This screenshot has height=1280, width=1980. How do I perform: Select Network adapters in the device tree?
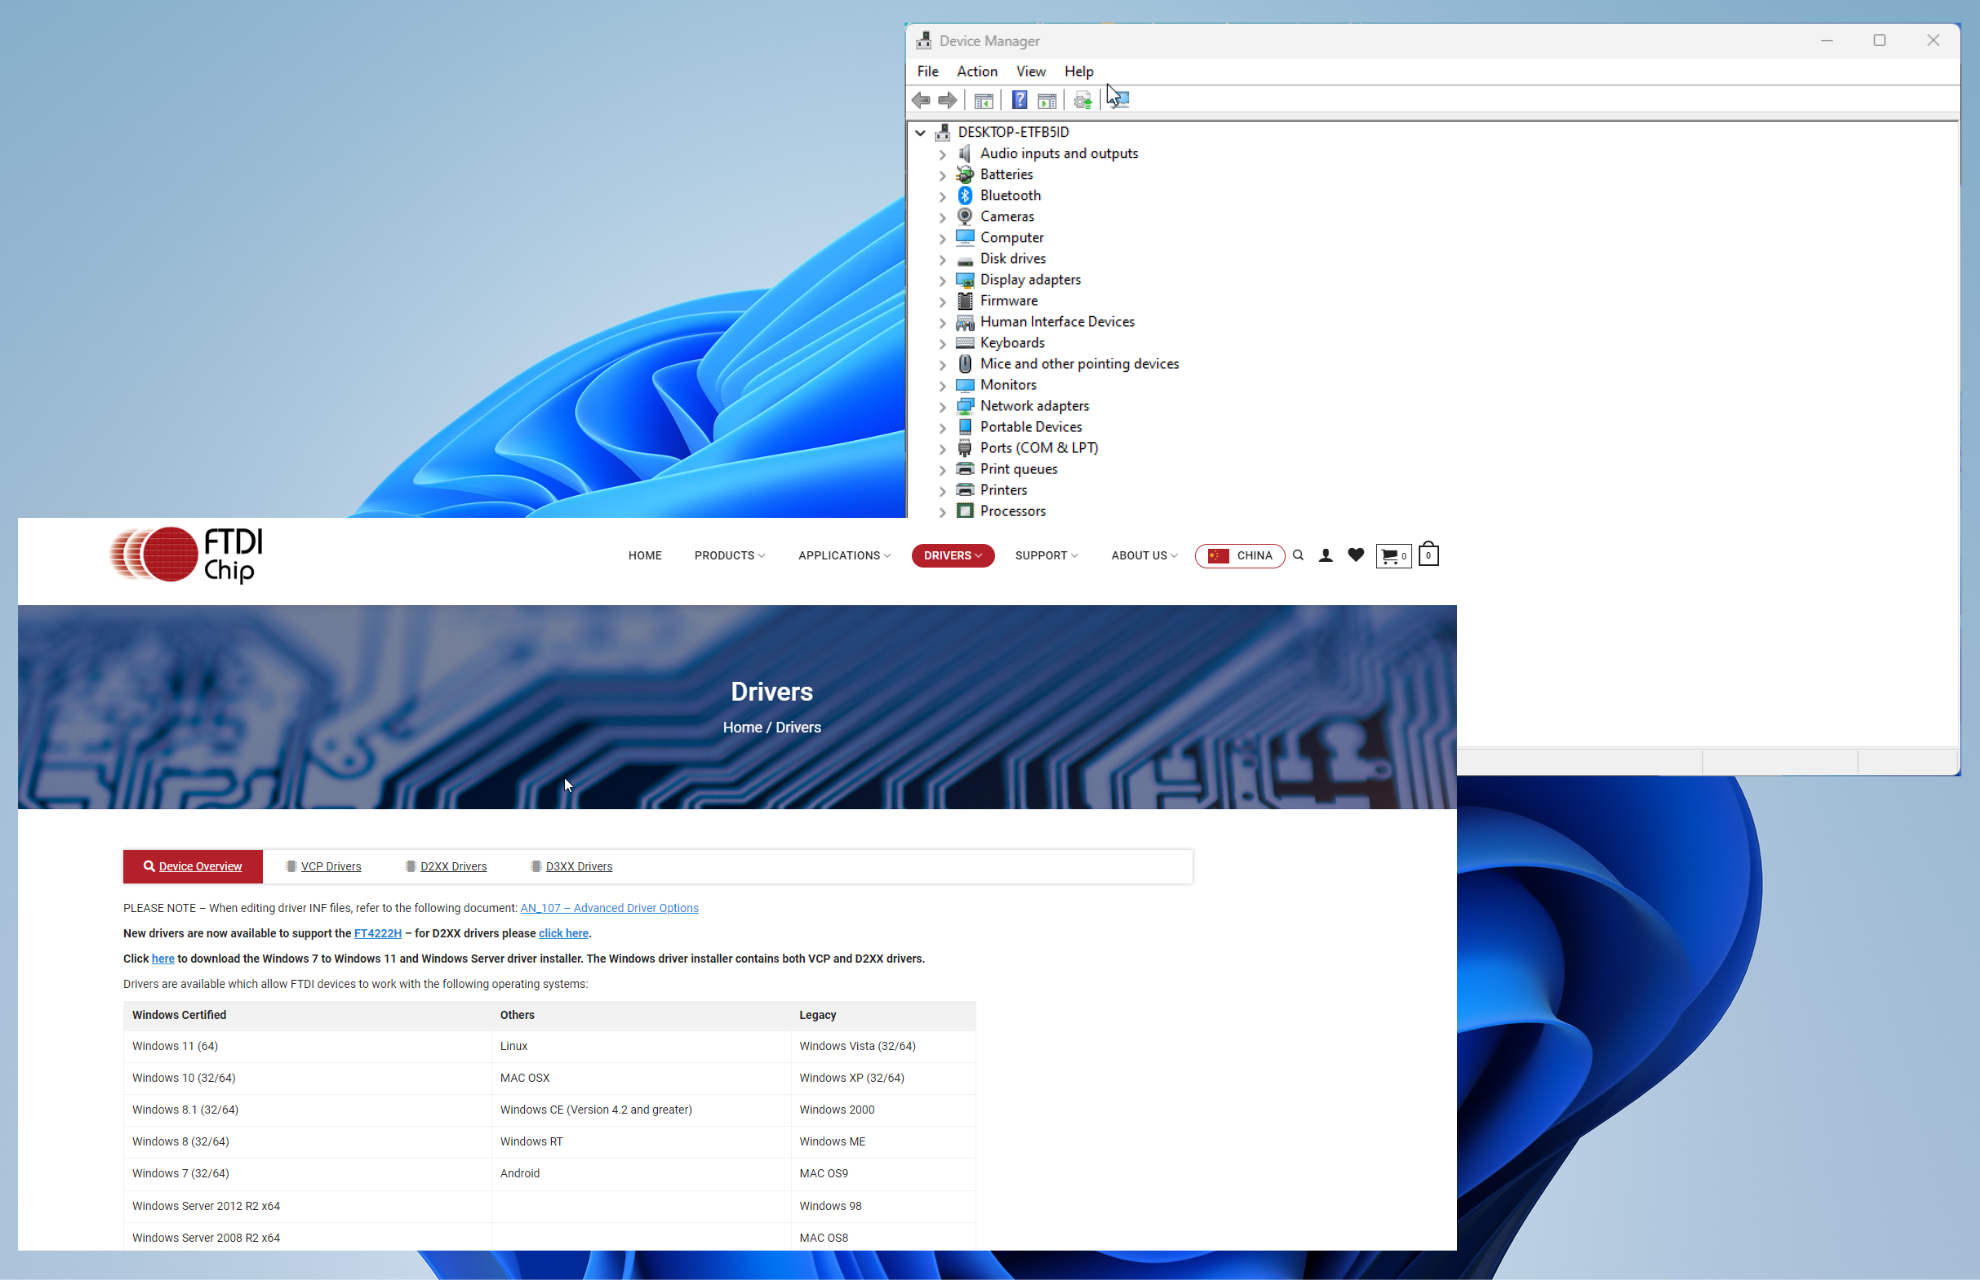click(x=1034, y=406)
